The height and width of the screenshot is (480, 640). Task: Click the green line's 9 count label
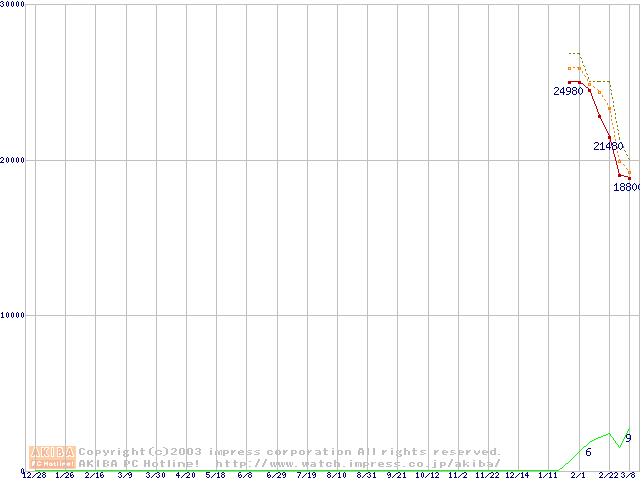[x=628, y=438]
